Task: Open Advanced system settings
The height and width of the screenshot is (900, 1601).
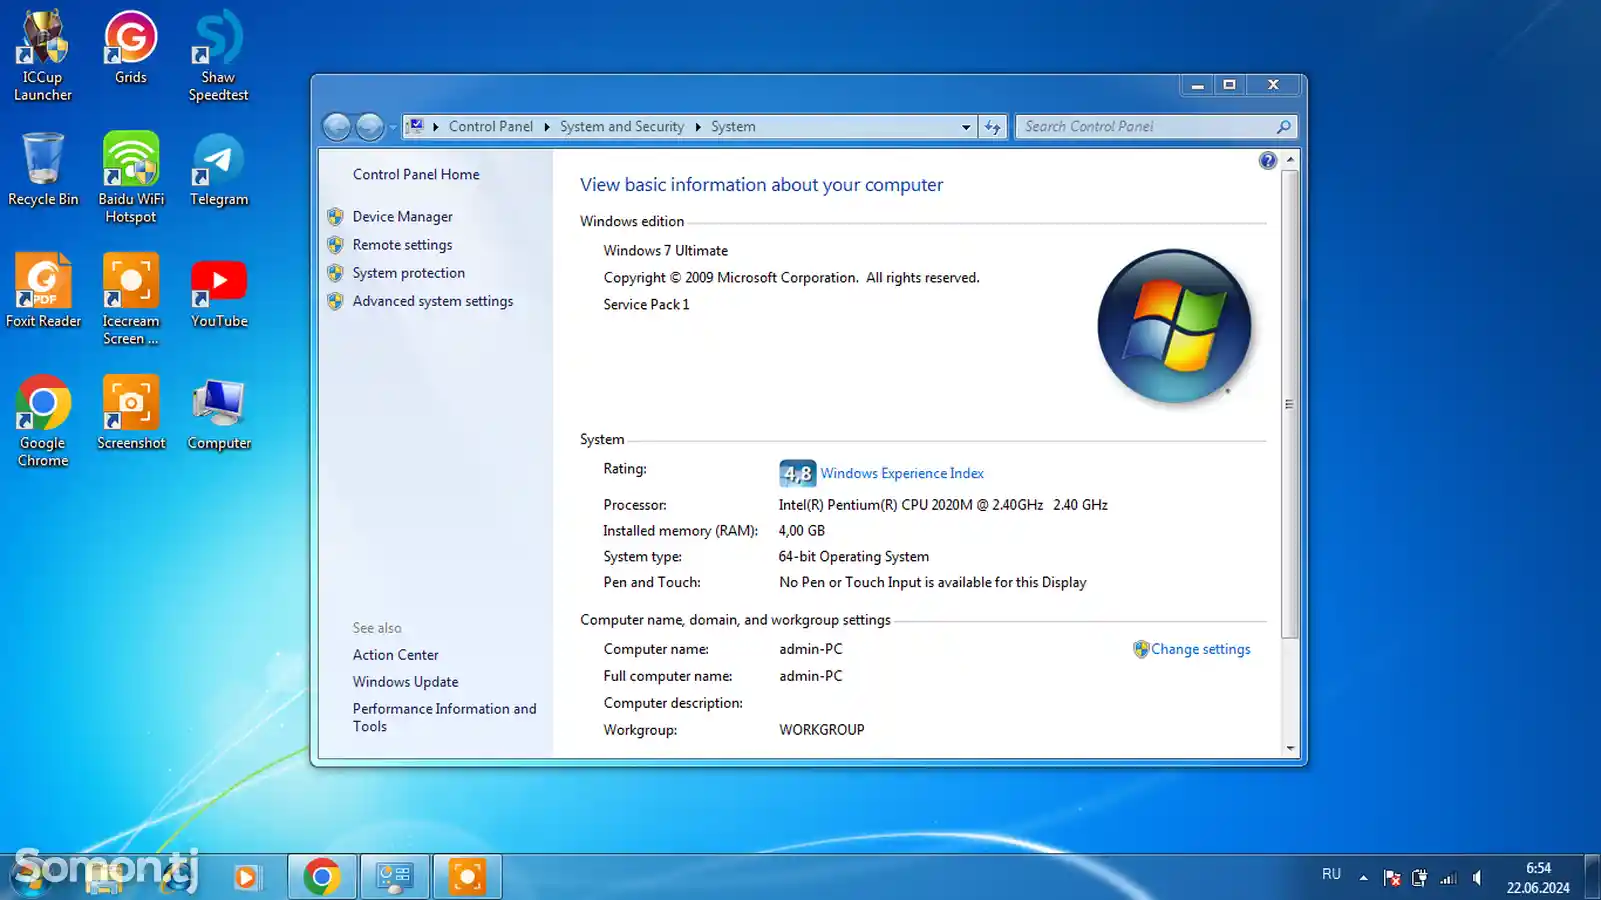Action: pyautogui.click(x=432, y=301)
